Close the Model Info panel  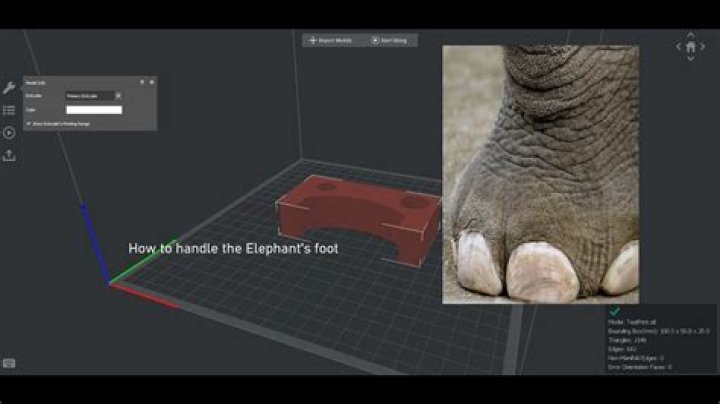pos(151,82)
